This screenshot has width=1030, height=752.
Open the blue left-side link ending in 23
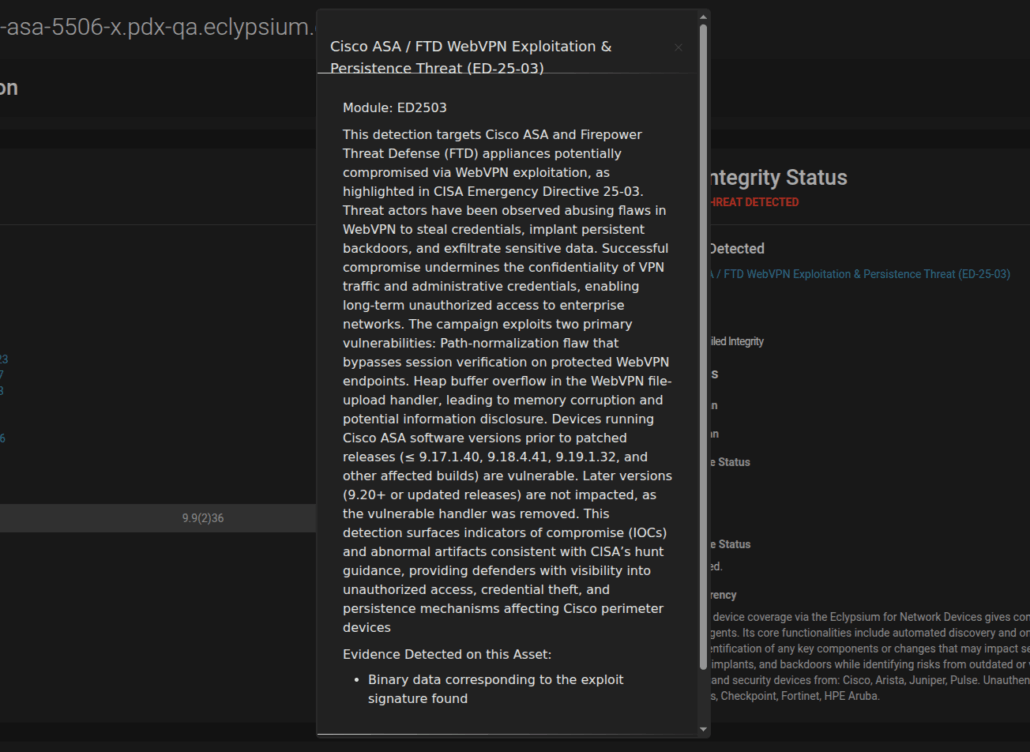[4, 359]
